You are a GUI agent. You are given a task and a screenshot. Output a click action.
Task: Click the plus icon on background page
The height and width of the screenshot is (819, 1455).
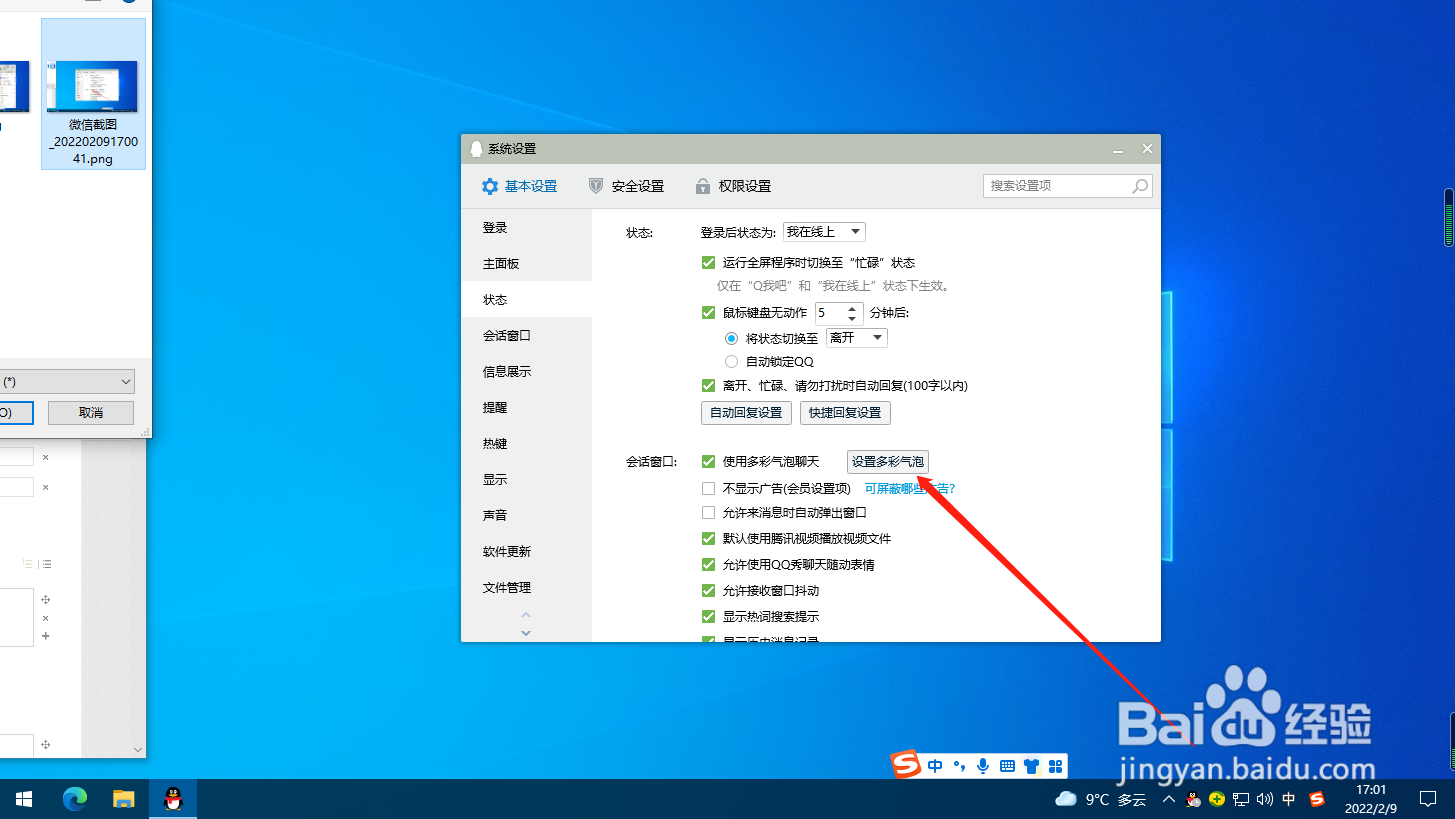[x=45, y=637]
